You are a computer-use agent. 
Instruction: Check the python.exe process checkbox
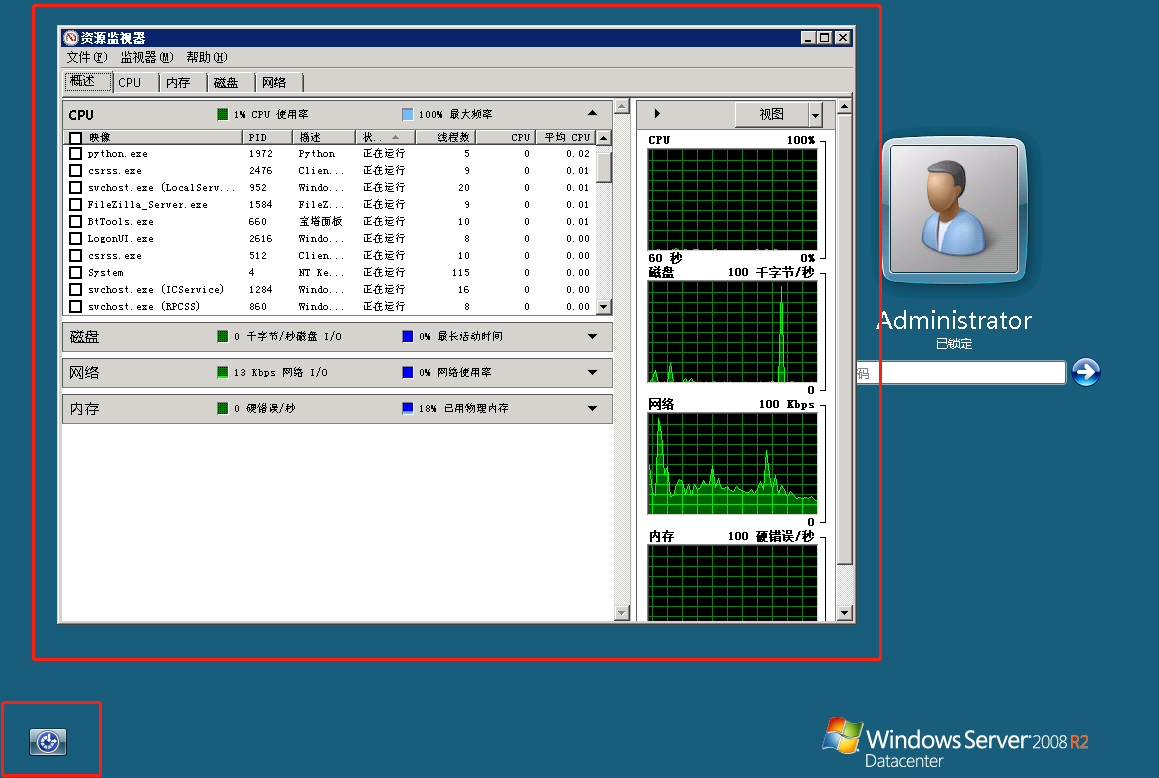[x=75, y=154]
